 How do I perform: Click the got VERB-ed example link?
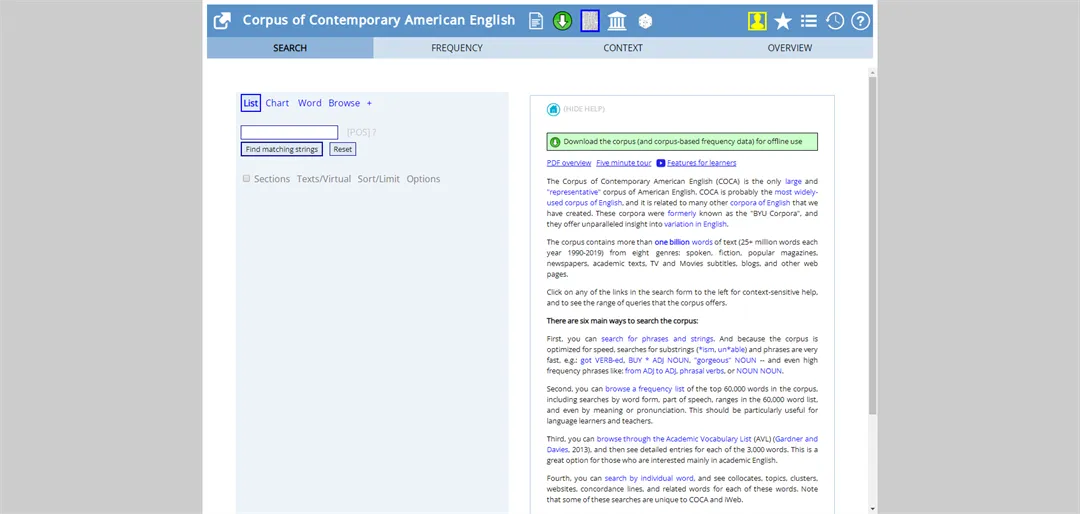point(602,360)
